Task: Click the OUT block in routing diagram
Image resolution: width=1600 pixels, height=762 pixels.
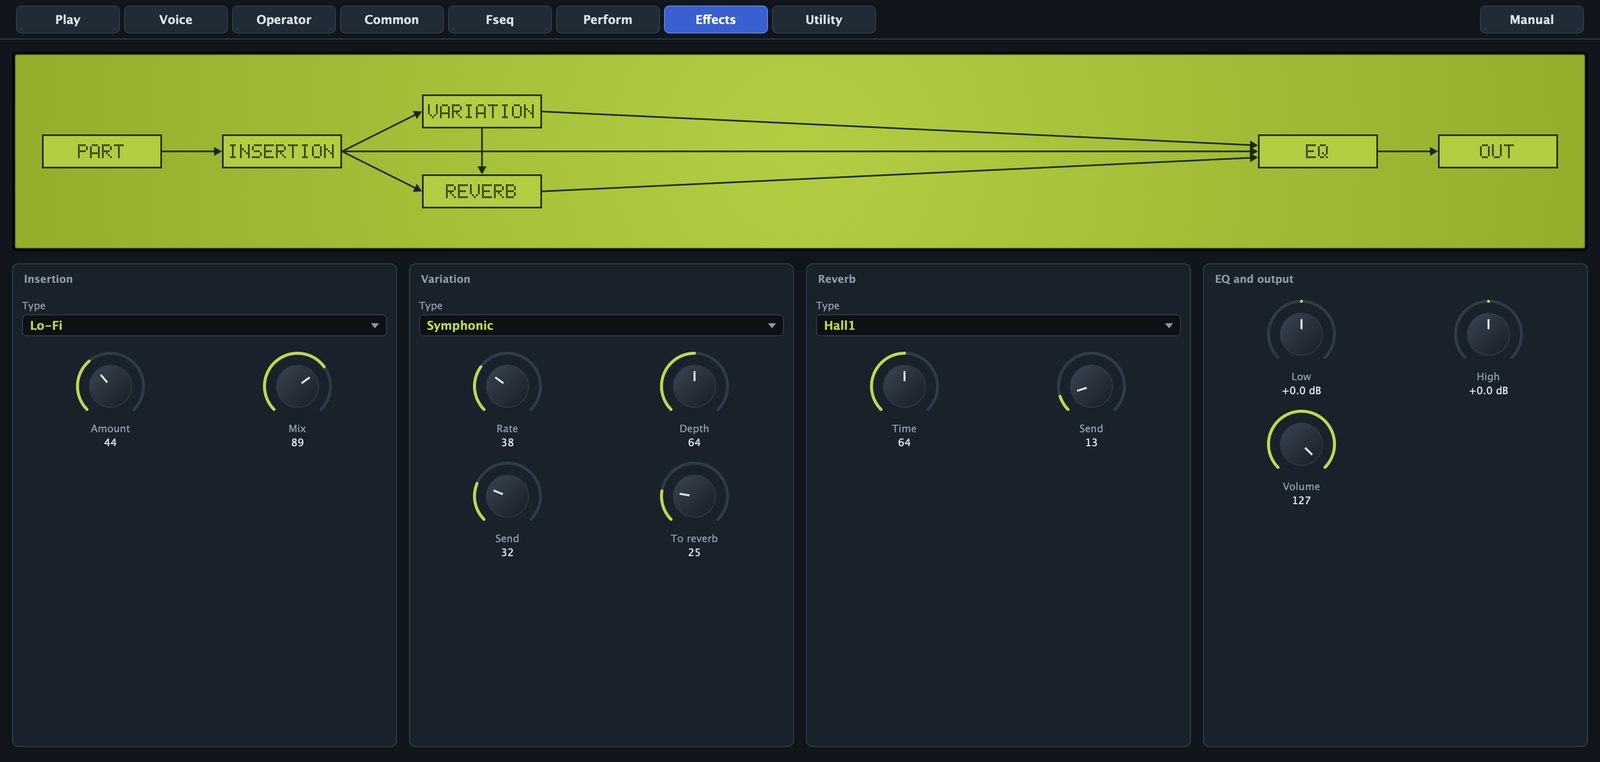Action: [1498, 152]
